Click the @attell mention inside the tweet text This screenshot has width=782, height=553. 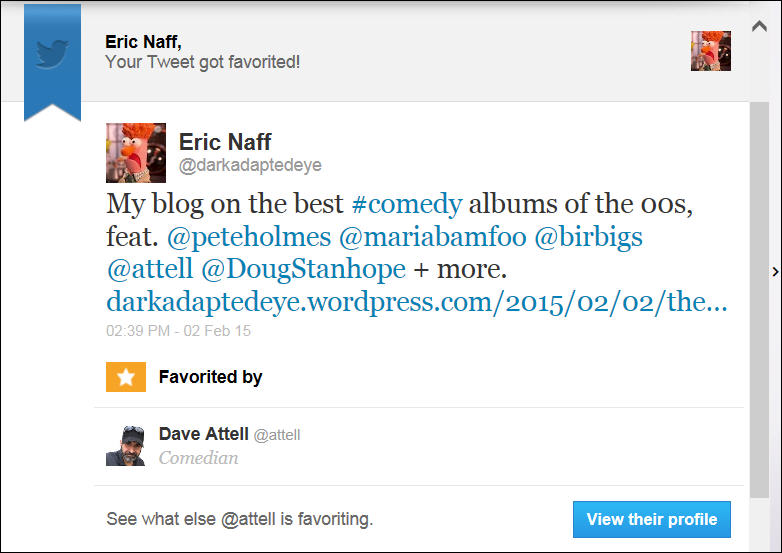click(150, 270)
